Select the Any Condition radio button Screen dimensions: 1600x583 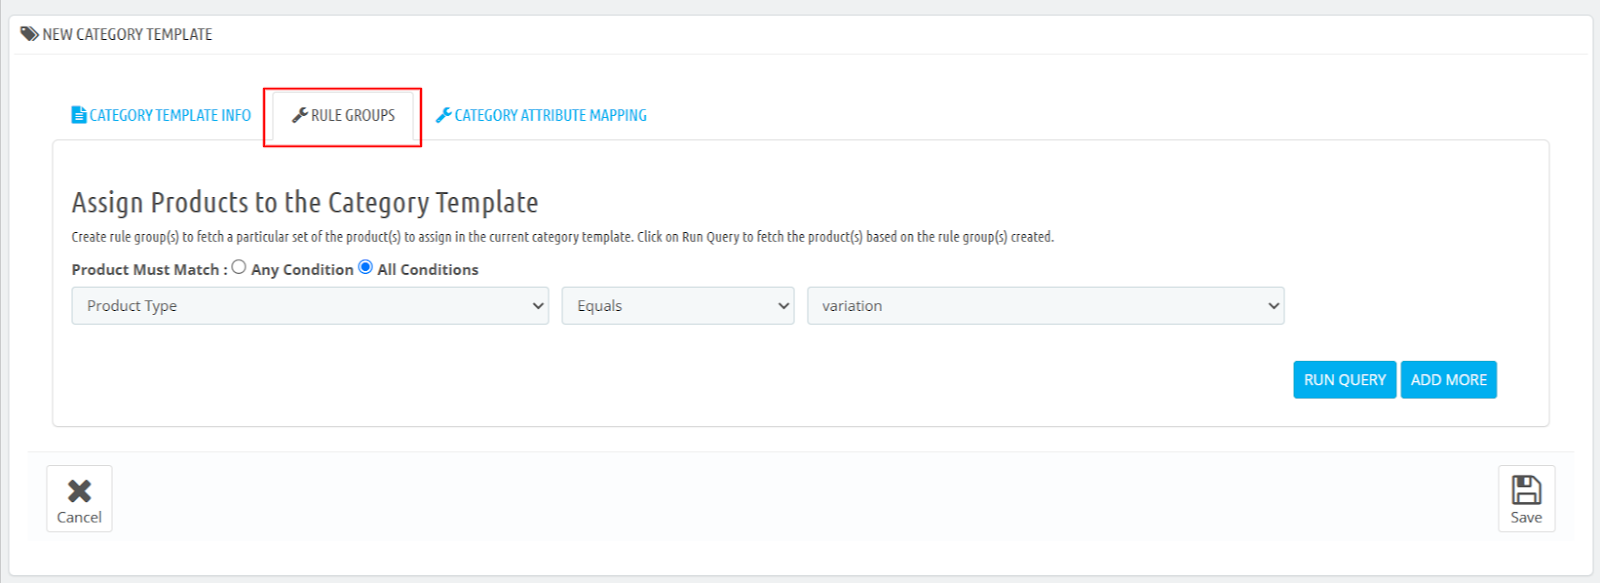[x=239, y=267]
